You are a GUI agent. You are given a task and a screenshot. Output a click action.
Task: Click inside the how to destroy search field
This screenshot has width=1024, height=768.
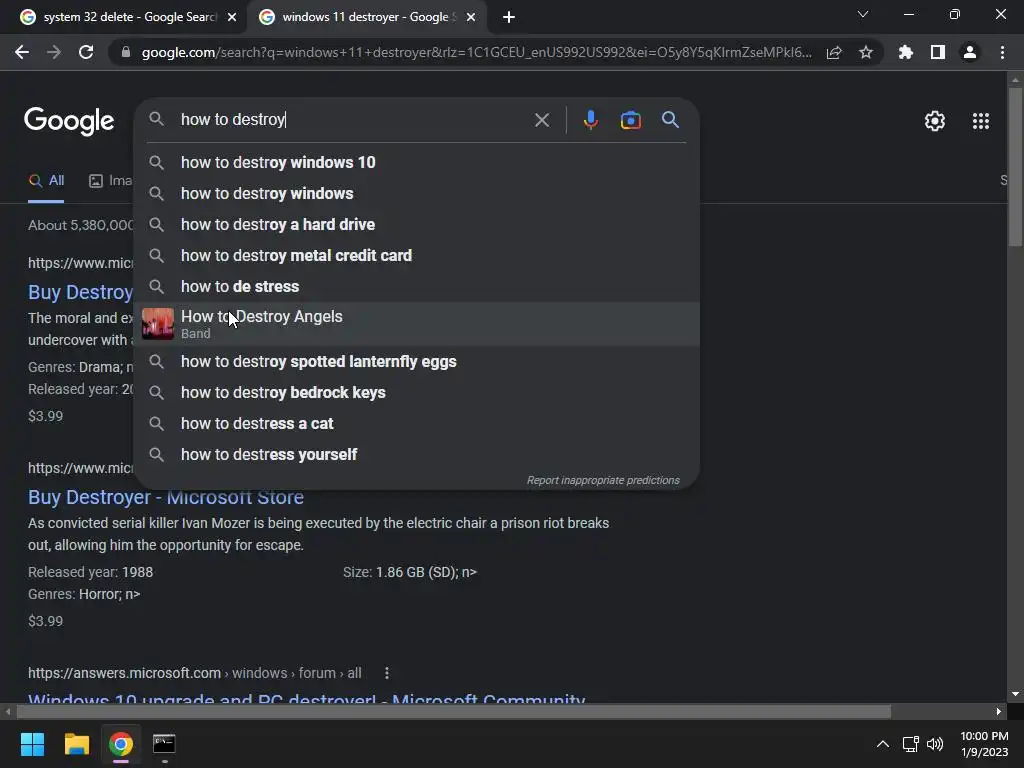pos(353,120)
